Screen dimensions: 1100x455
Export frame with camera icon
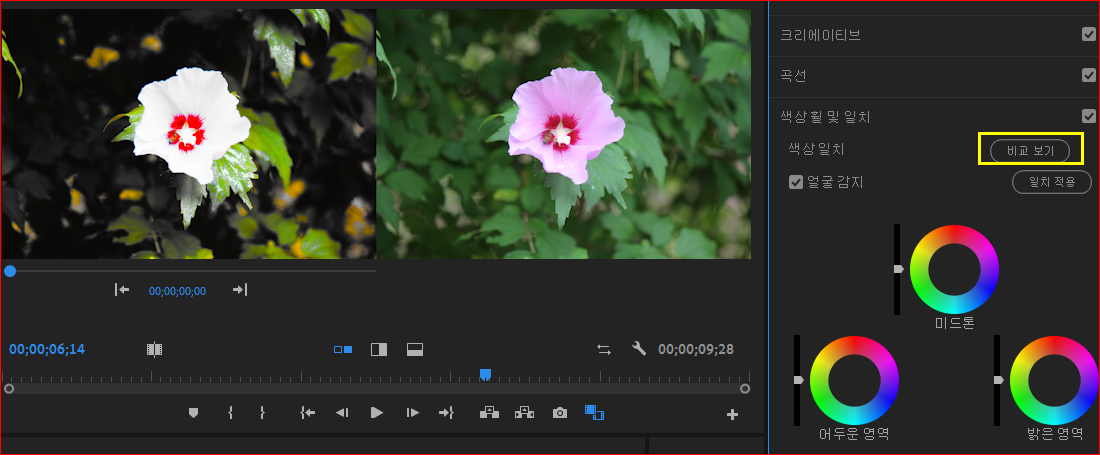coord(559,413)
